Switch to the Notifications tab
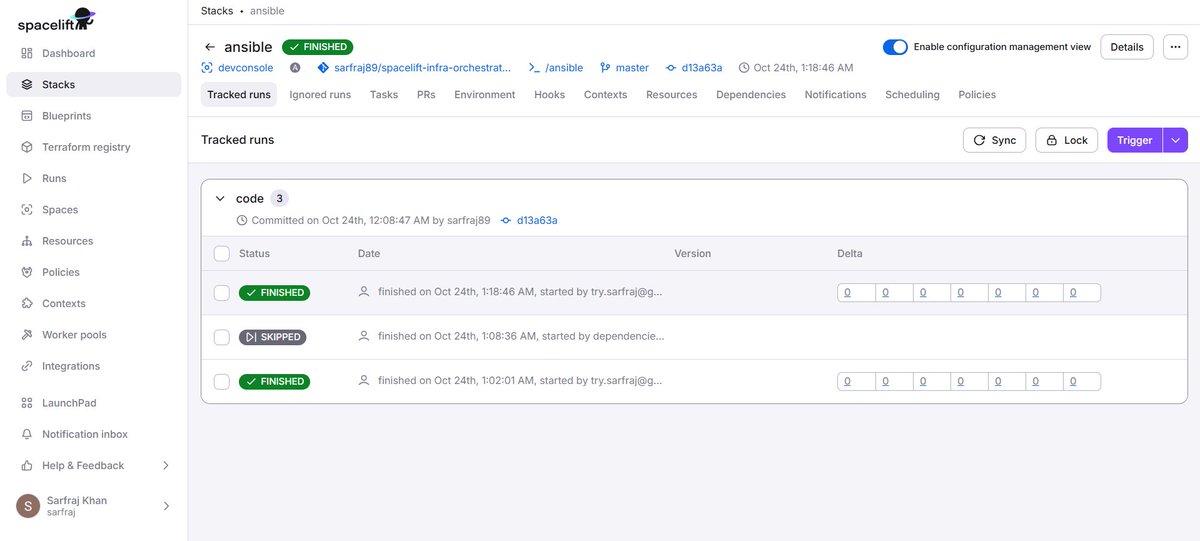 [x=836, y=95]
